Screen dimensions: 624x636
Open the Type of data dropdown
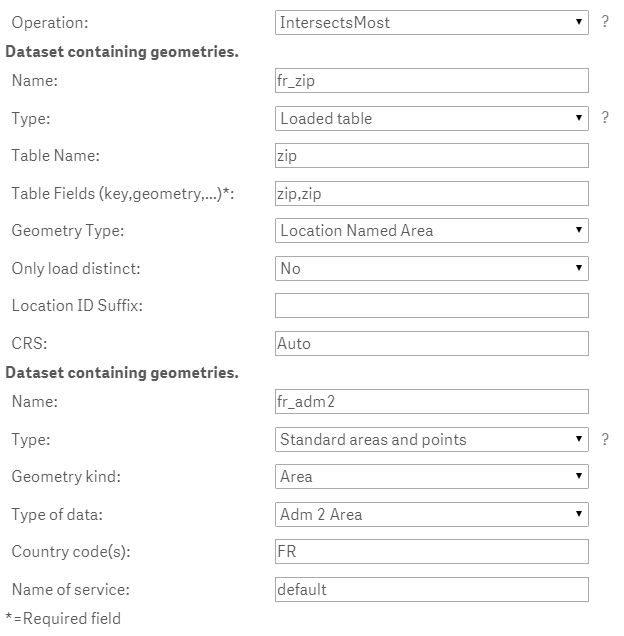432,514
